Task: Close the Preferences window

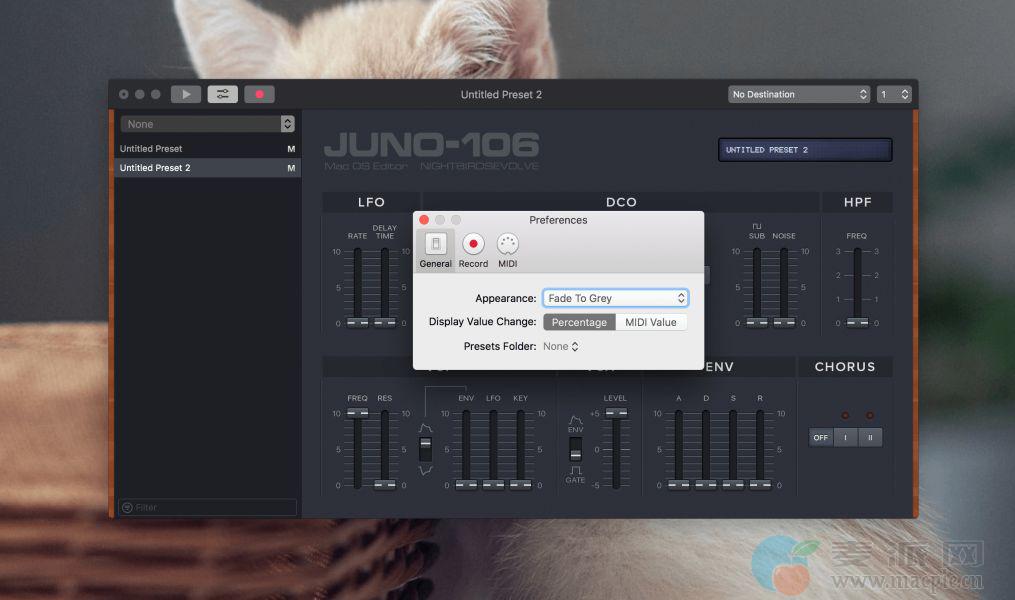Action: click(x=424, y=220)
